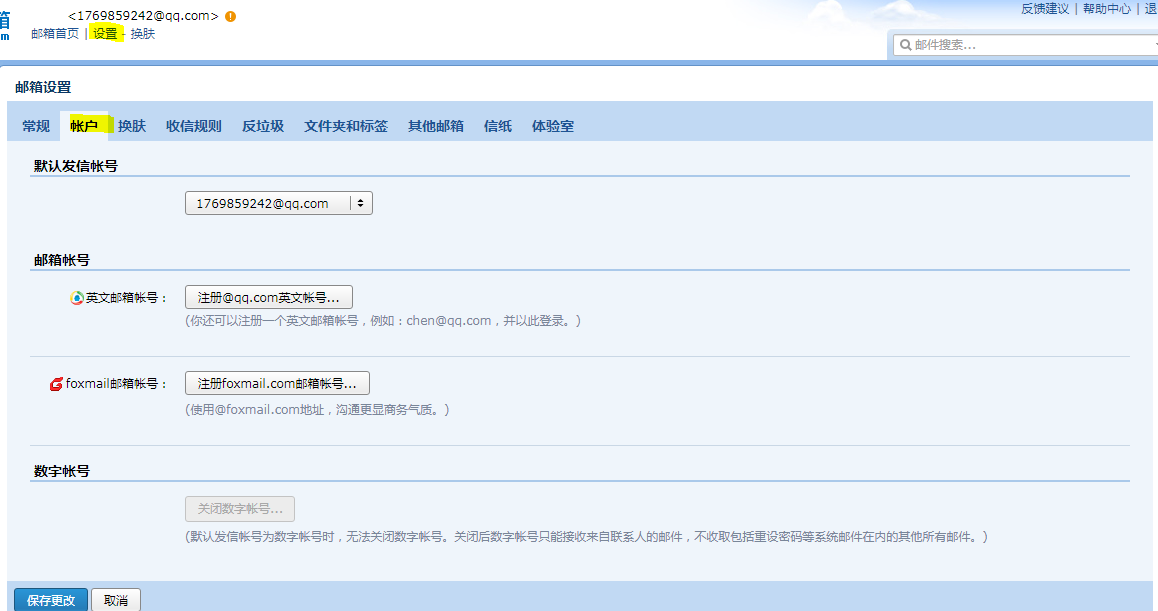Click the 默认发信帐号 section heading
The height and width of the screenshot is (611, 1158).
click(75, 166)
